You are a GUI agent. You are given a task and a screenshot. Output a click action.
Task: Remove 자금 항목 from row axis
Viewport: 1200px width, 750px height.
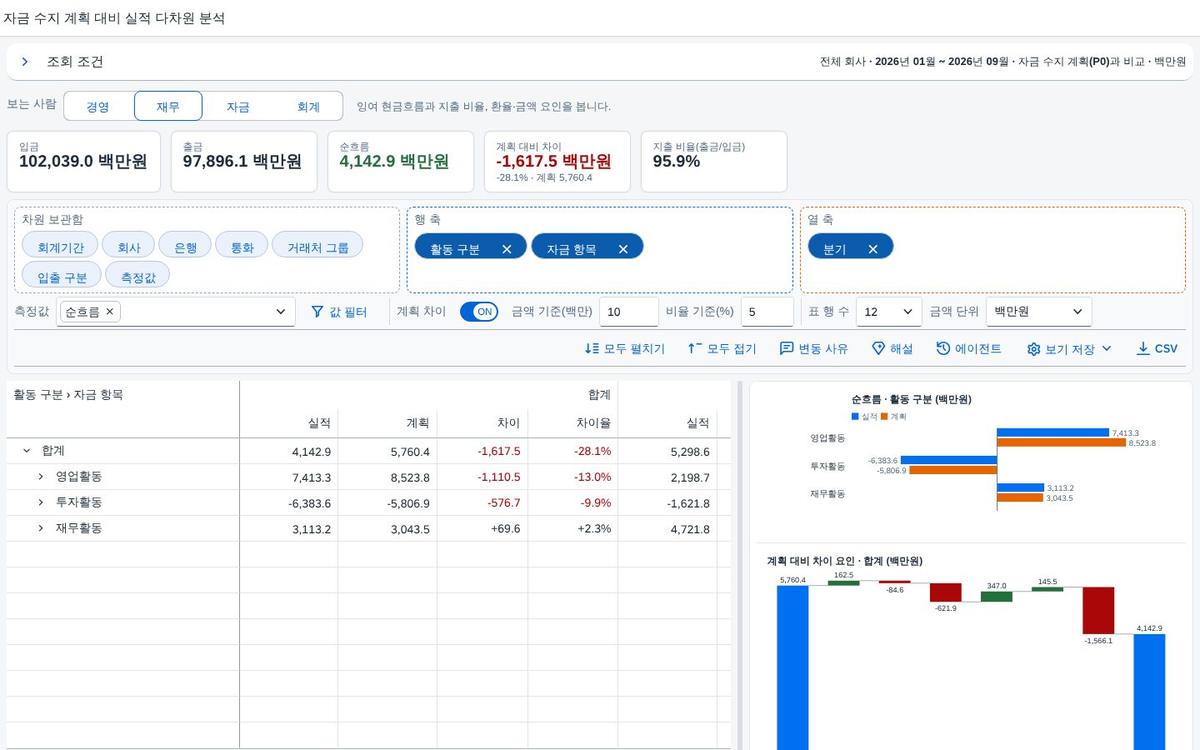623,249
